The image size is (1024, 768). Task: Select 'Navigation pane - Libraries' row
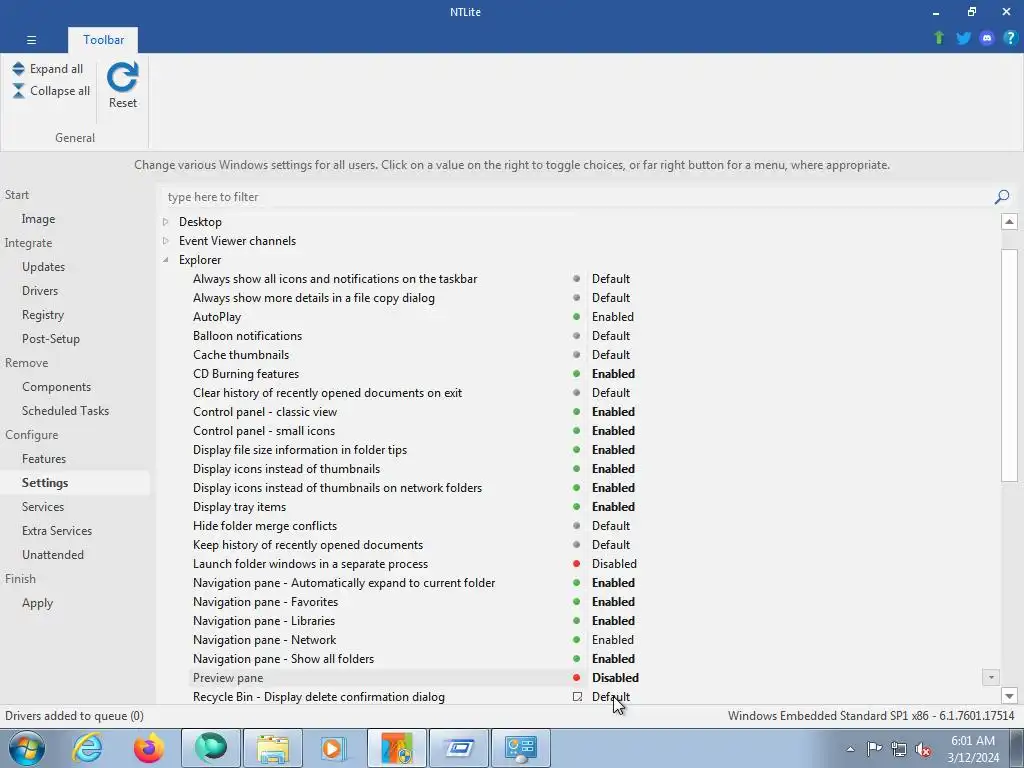click(x=264, y=621)
